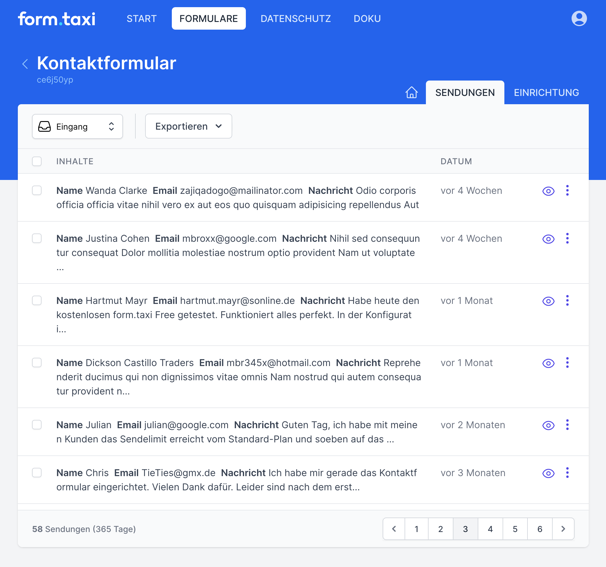
Task: Switch to the Einrichtung tab
Action: click(x=546, y=93)
